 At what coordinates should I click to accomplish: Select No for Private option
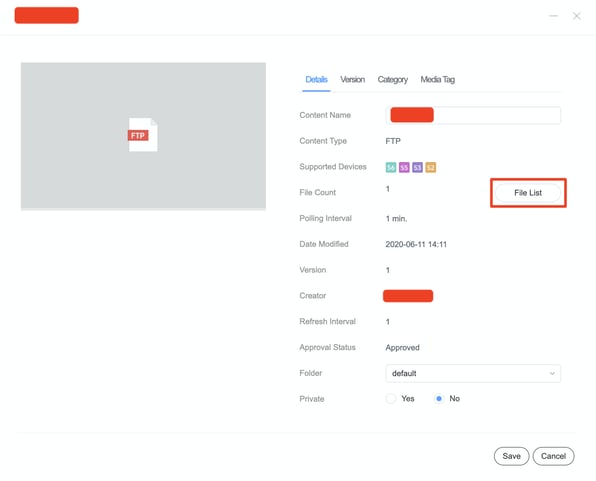(439, 398)
